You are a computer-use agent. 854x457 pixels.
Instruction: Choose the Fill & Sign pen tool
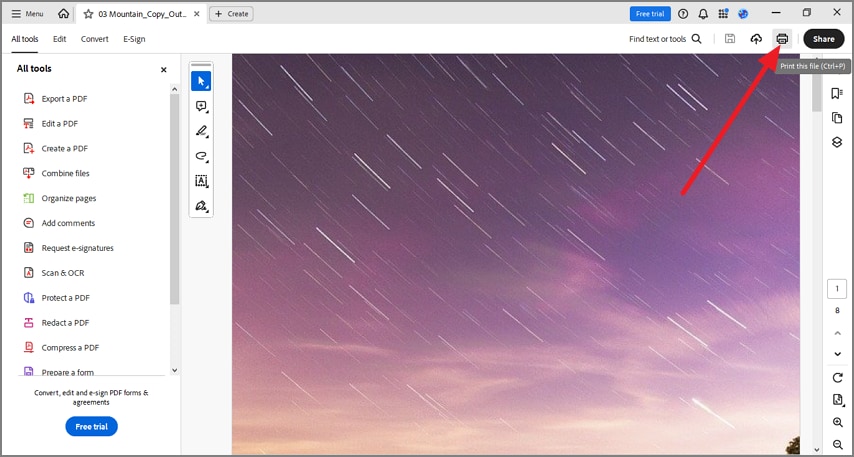[x=201, y=206]
